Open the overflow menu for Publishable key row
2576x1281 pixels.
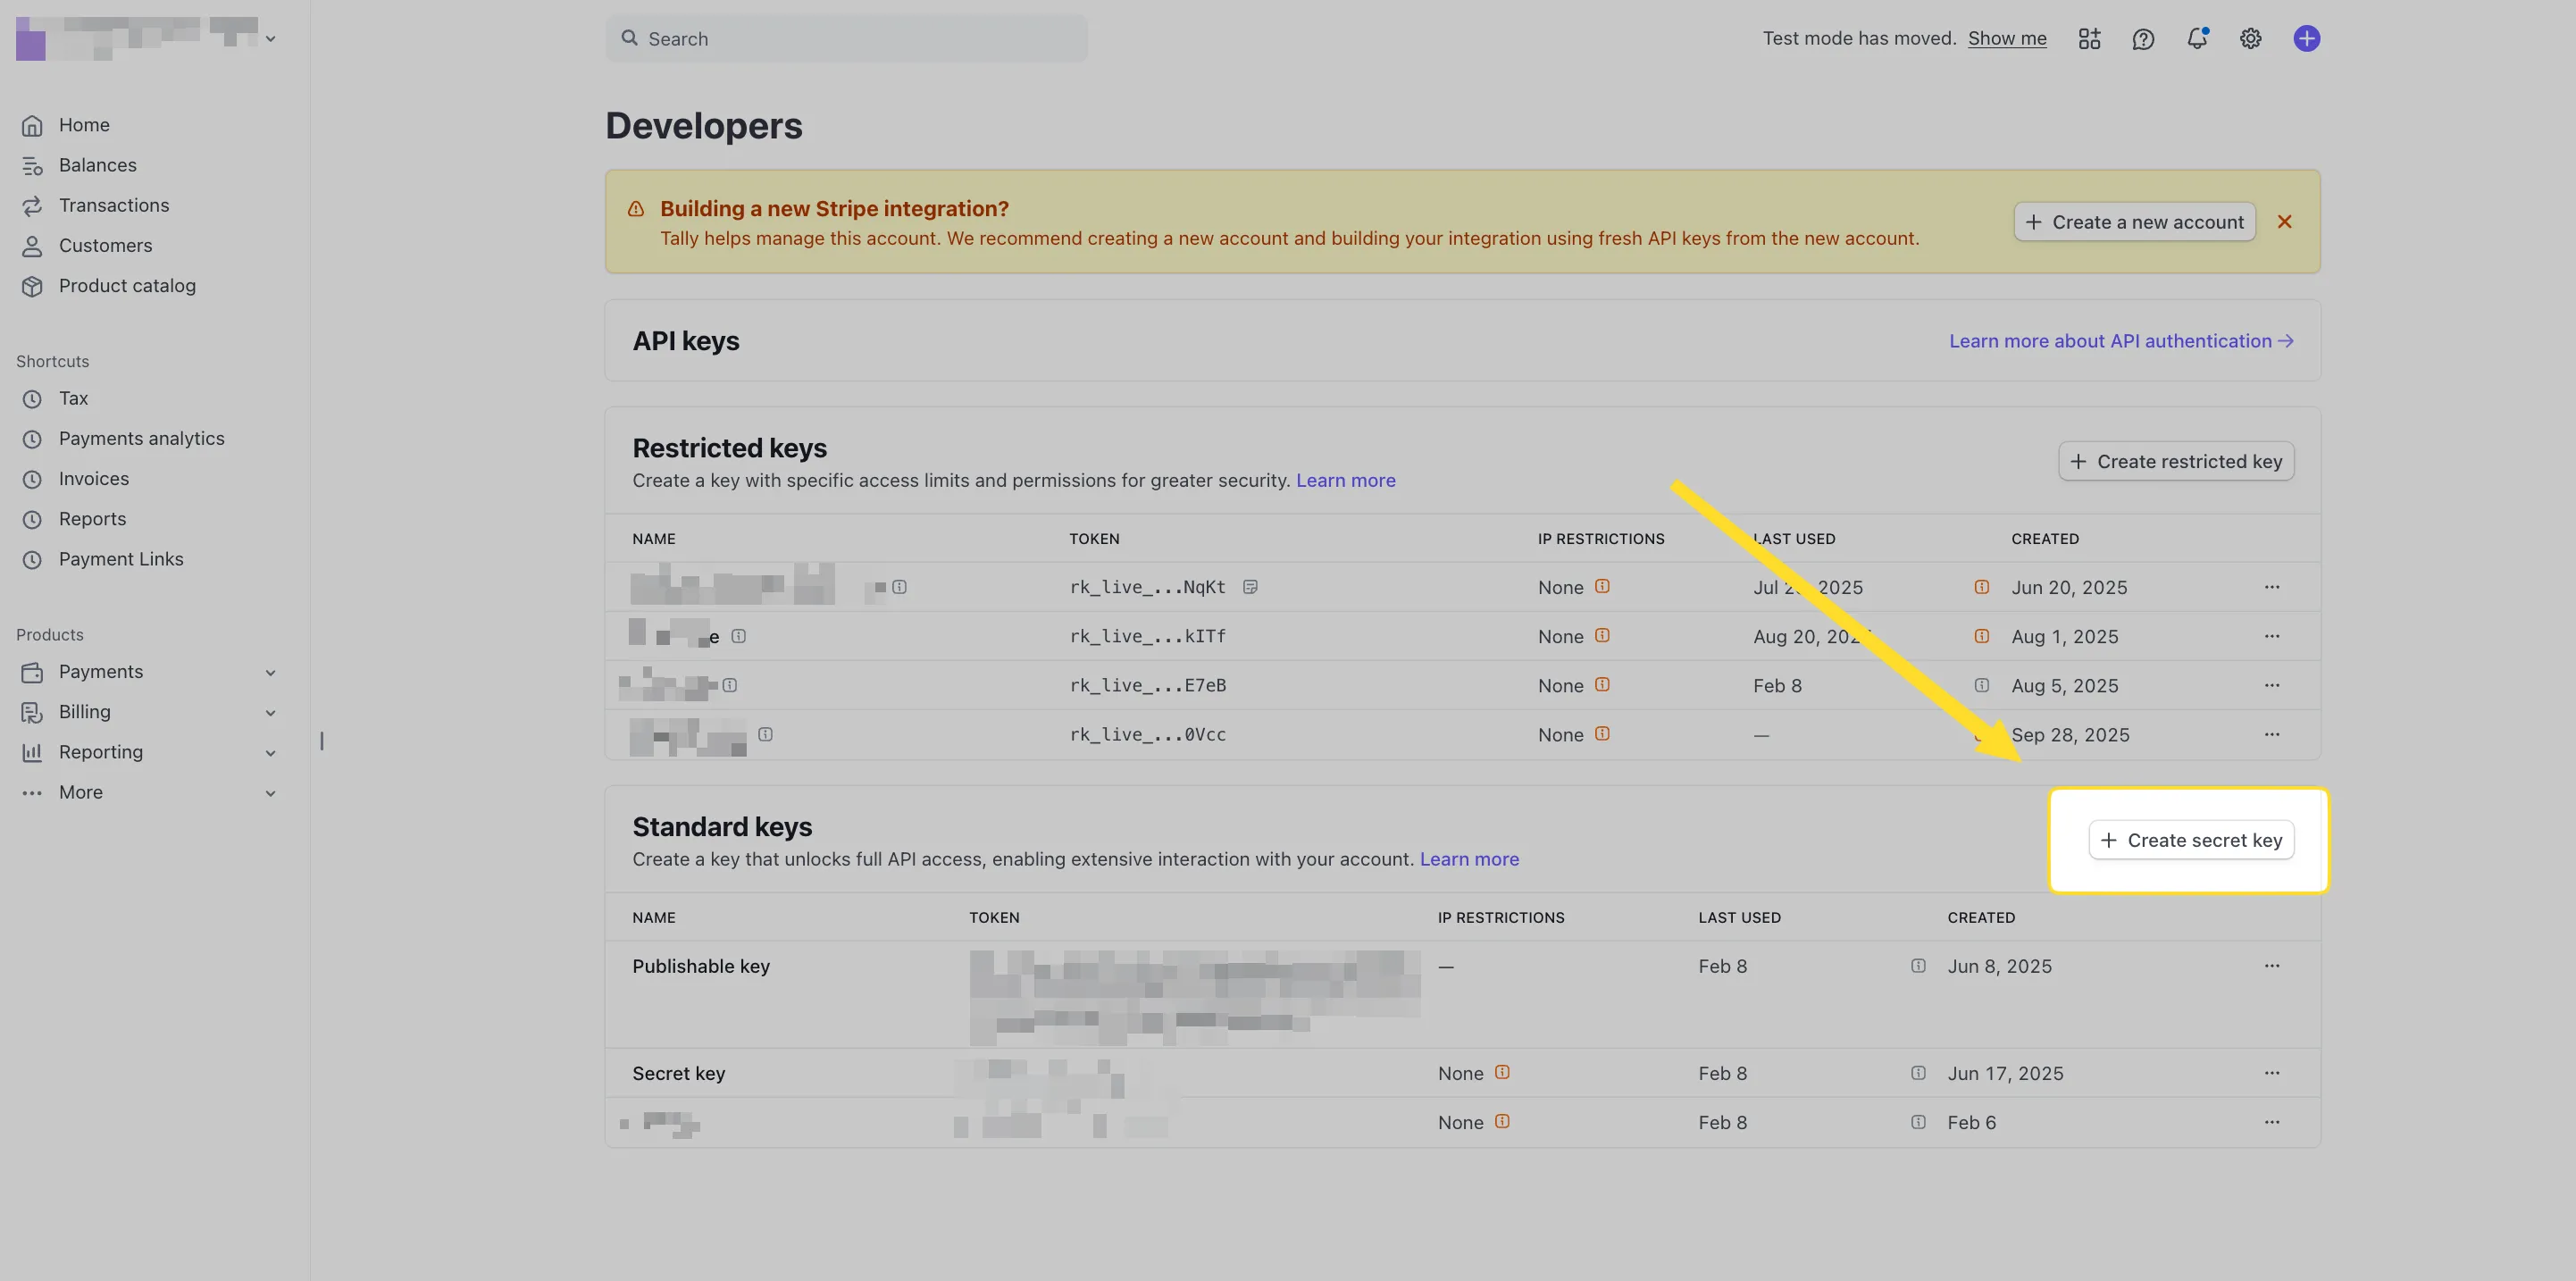click(x=2272, y=966)
